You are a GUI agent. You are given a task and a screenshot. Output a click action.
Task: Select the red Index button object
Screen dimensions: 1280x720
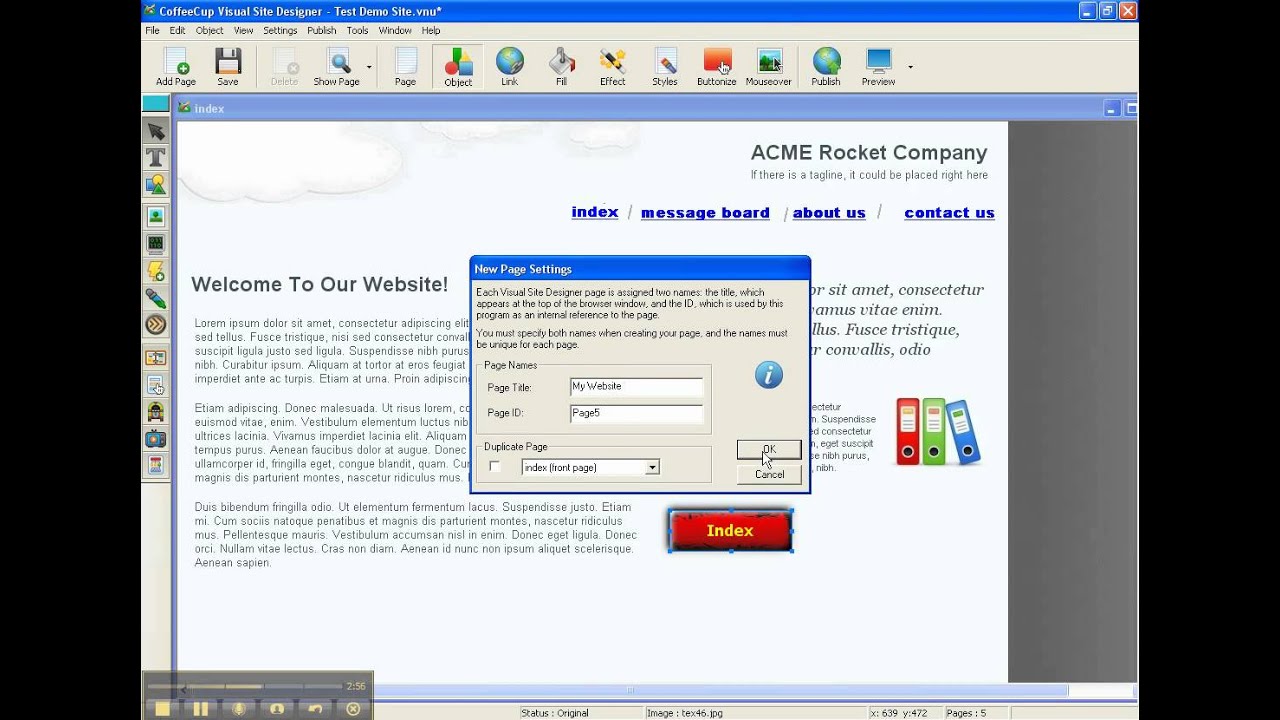click(x=730, y=531)
